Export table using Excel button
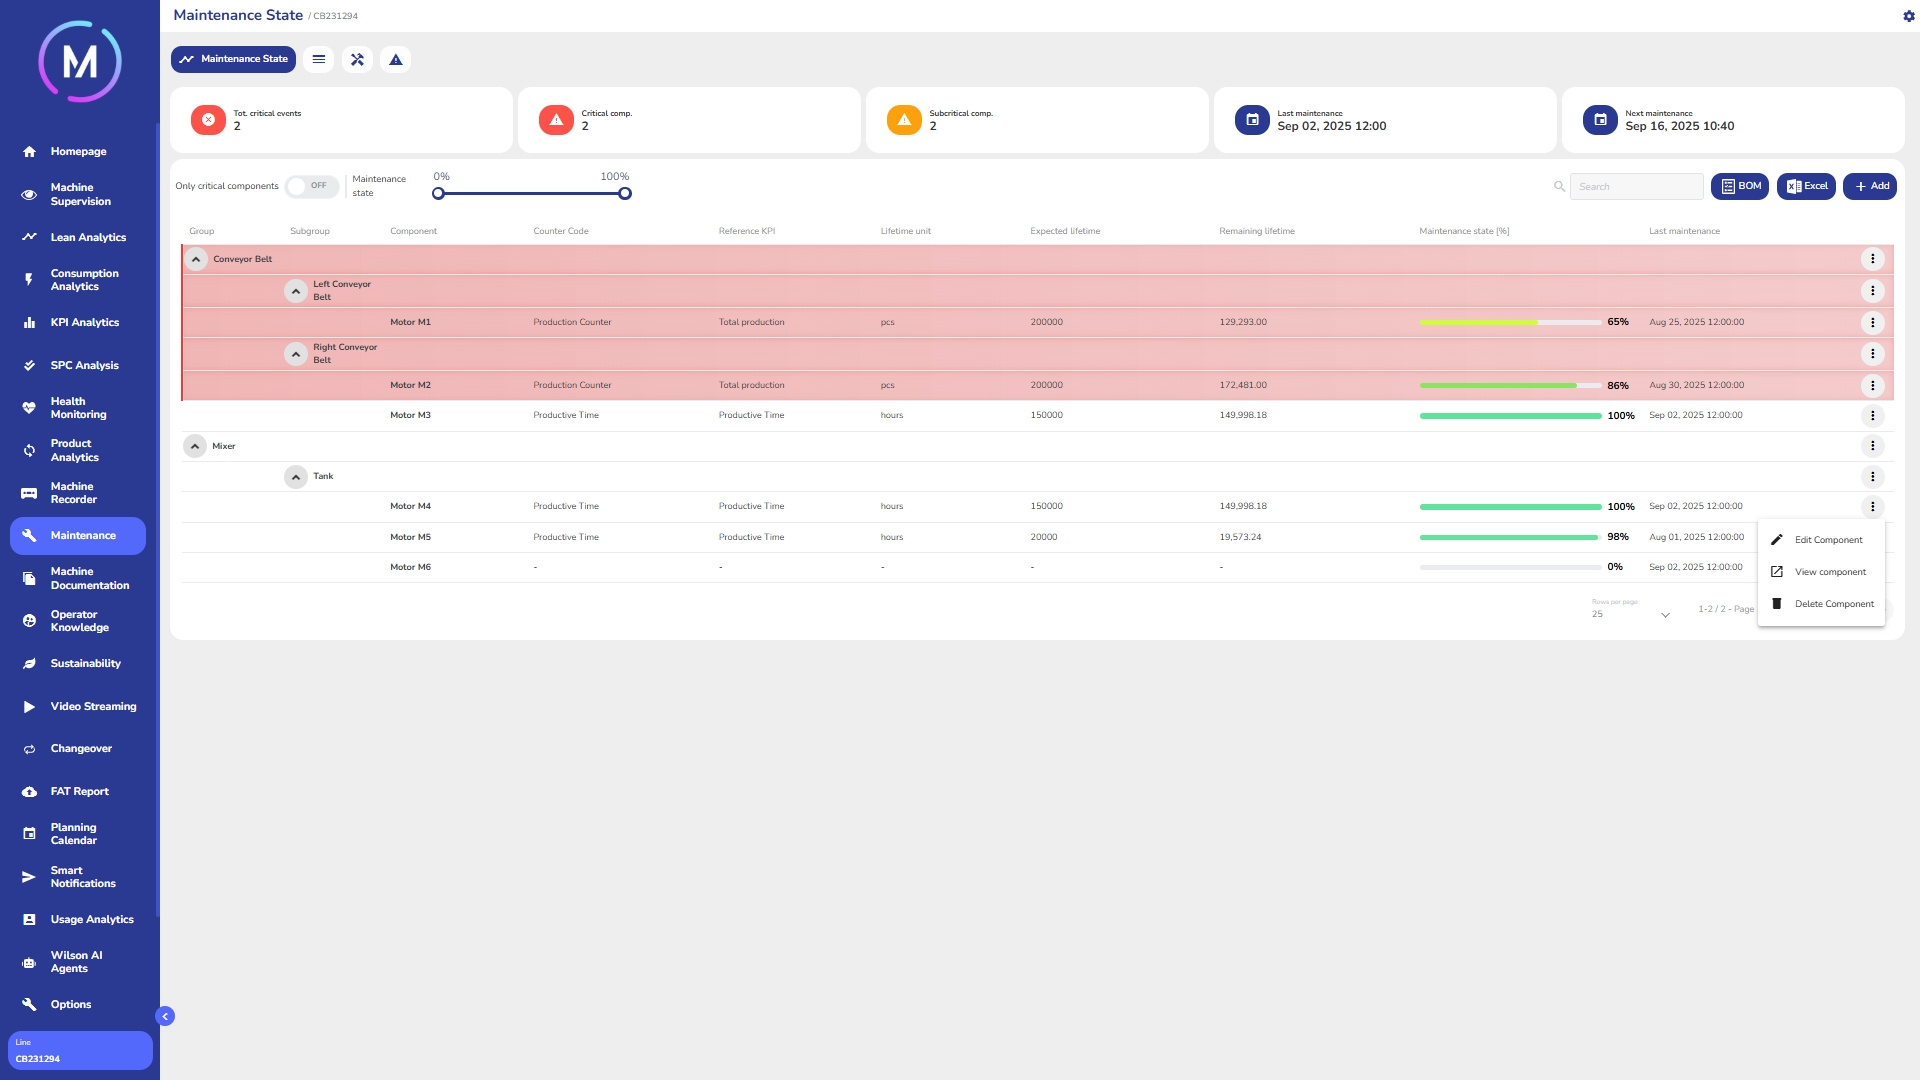 pos(1806,186)
